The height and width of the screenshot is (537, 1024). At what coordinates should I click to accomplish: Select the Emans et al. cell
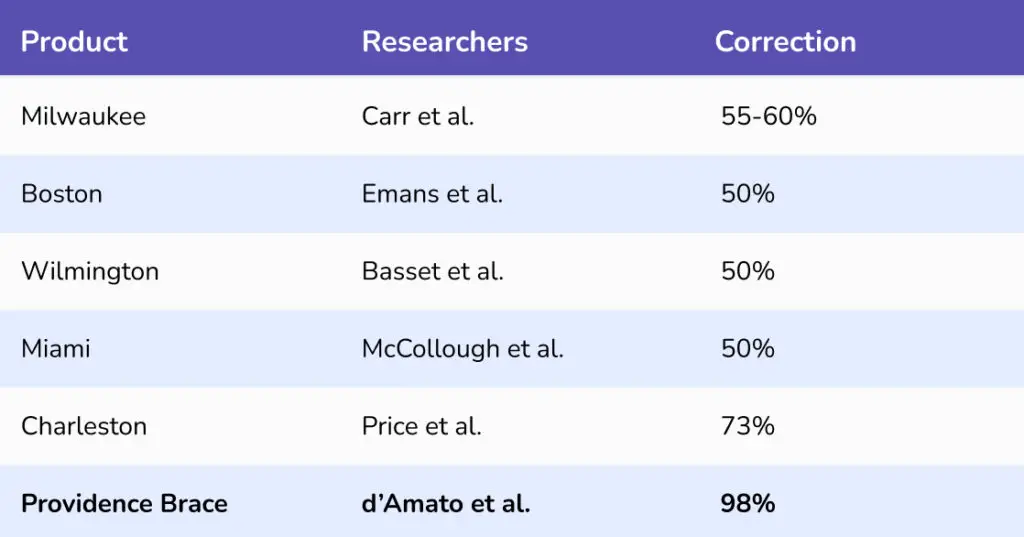coord(432,194)
